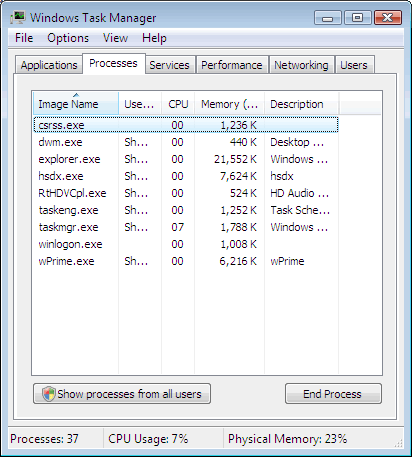Show processes from all users
The width and height of the screenshot is (412, 457).
click(122, 394)
